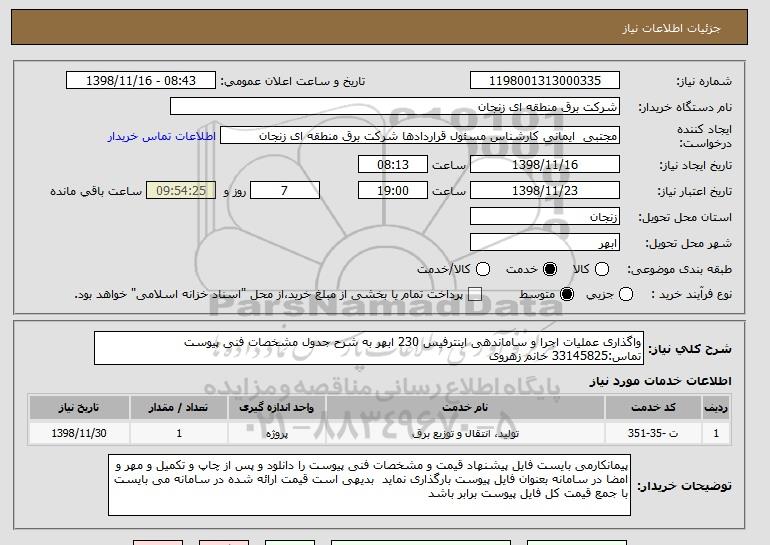Click the buyer name field شرکت برق منطقه ای زنجان
770x545 pixels.
[395, 107]
